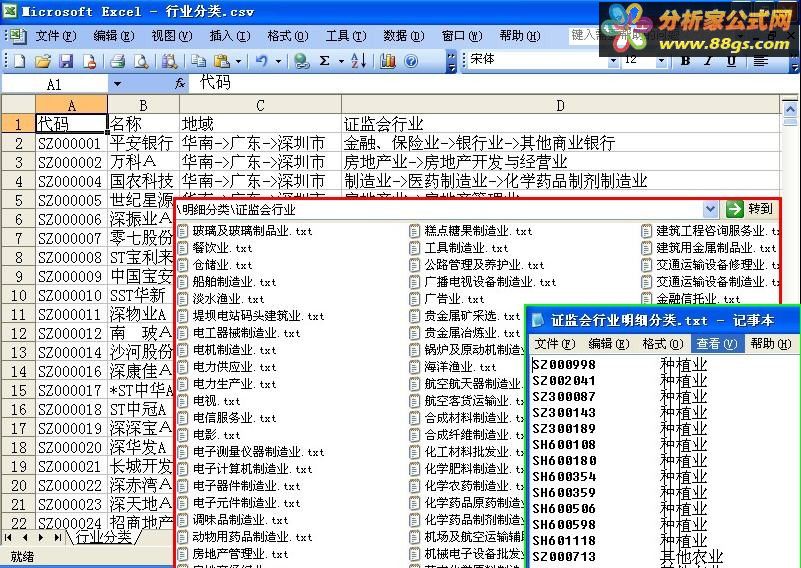
Task: Expand the address bar path dropdown
Action: [x=711, y=208]
